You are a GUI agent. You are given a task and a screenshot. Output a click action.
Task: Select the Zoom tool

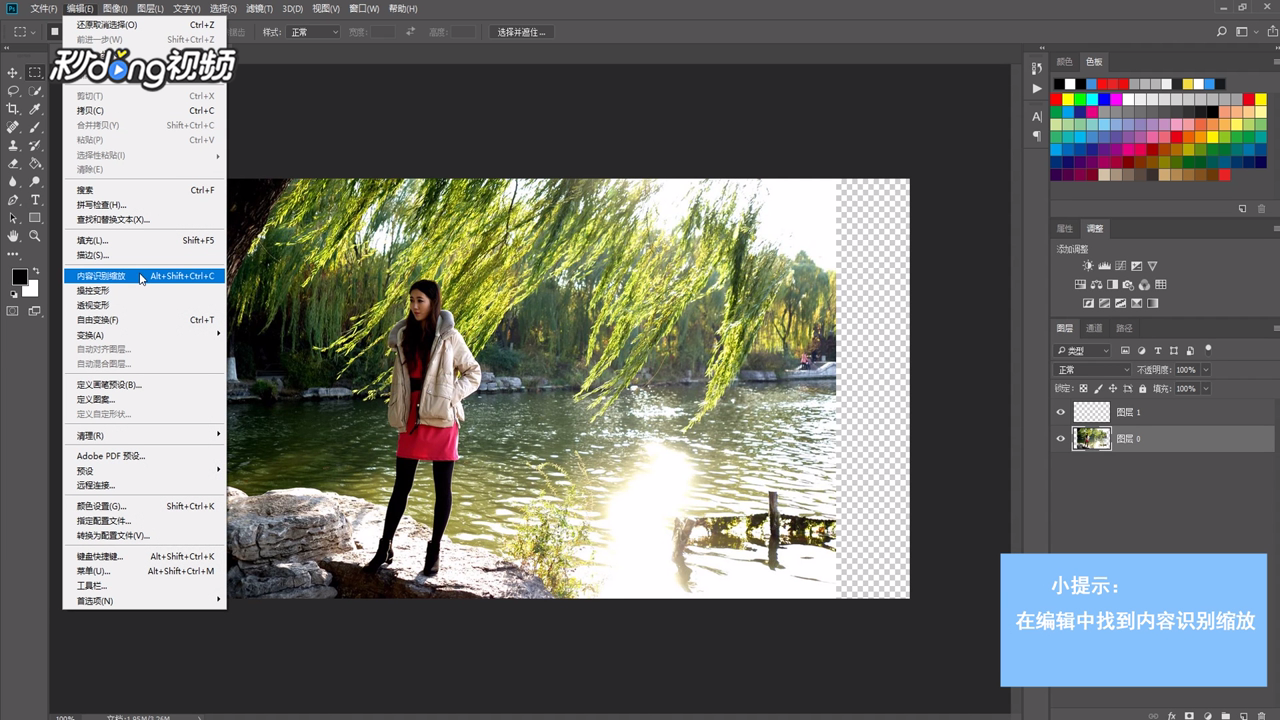[35, 236]
